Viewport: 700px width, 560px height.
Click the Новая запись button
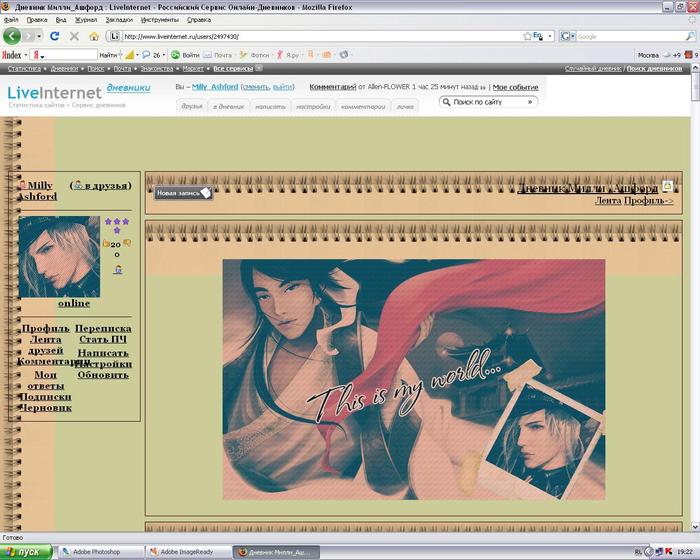pyautogui.click(x=183, y=193)
